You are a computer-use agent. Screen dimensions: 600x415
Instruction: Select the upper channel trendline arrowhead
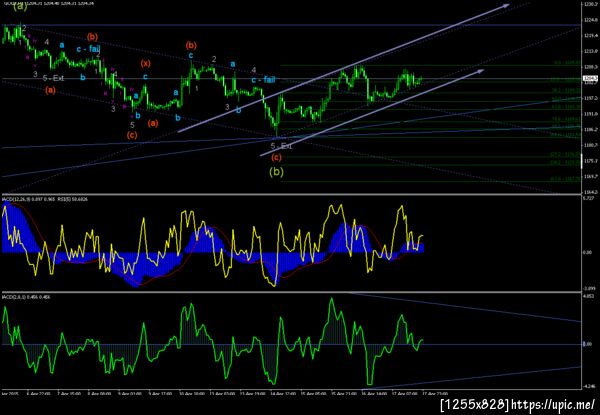tap(506, 5)
